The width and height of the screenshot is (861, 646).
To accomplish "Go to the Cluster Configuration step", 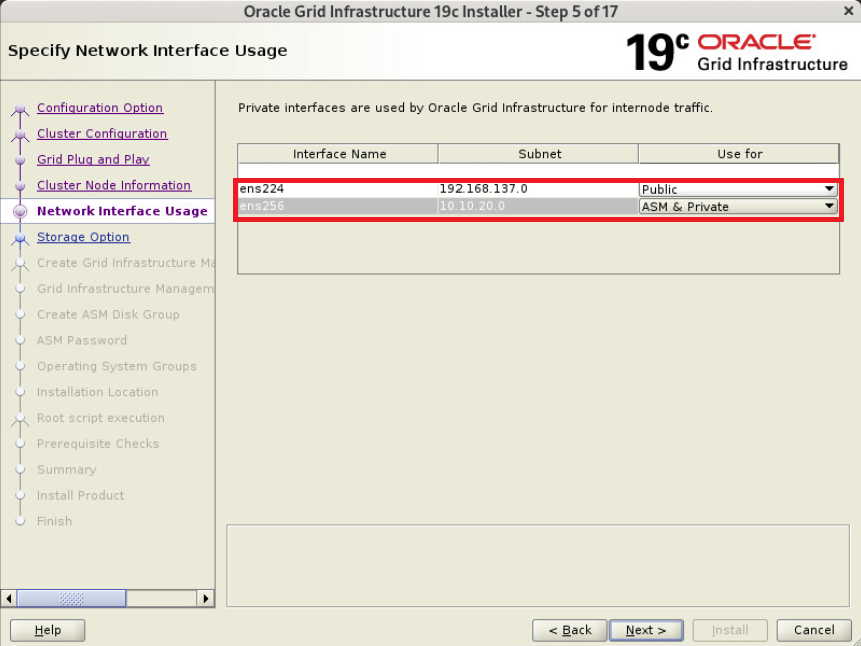I will tap(102, 133).
